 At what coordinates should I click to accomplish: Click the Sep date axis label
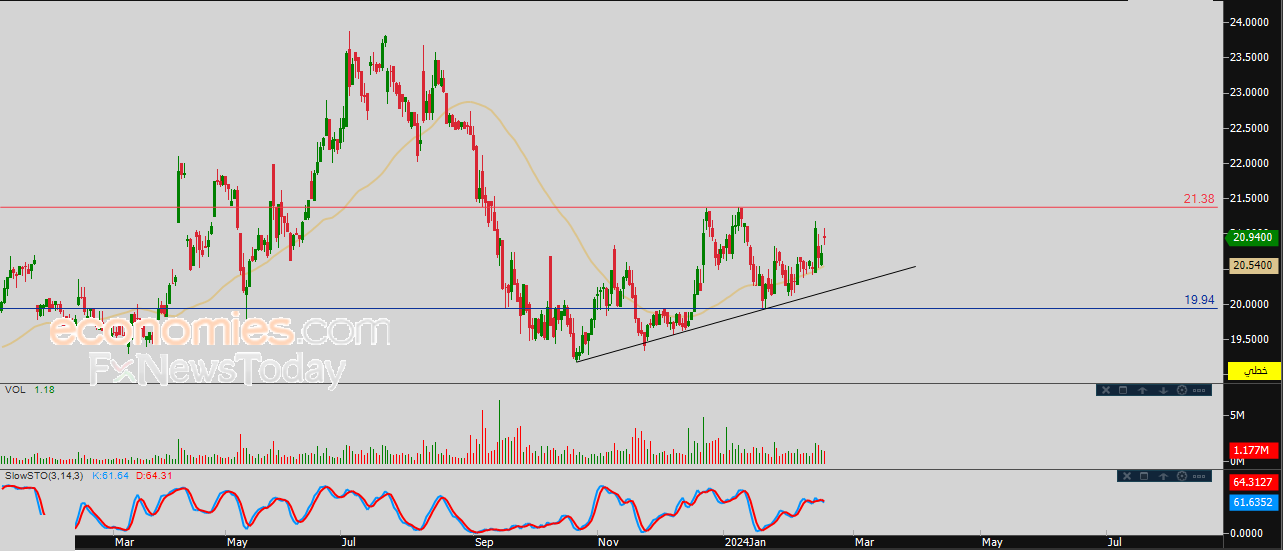pyautogui.click(x=485, y=542)
